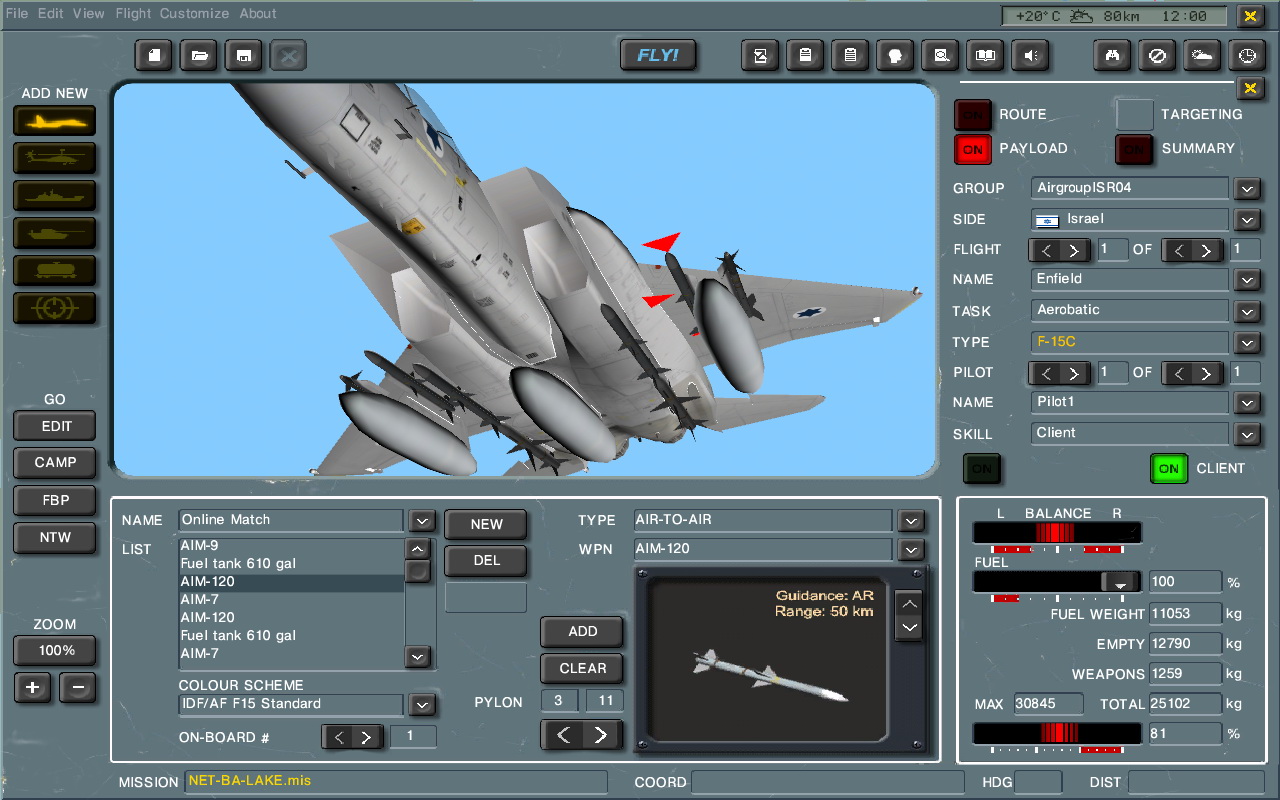The height and width of the screenshot is (800, 1280).
Task: Expand the COLOUR SCHEME dropdown
Action: 422,705
